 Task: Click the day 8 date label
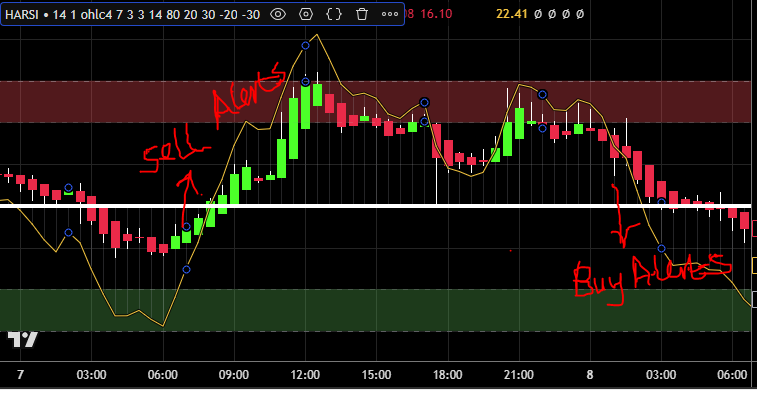tap(590, 375)
